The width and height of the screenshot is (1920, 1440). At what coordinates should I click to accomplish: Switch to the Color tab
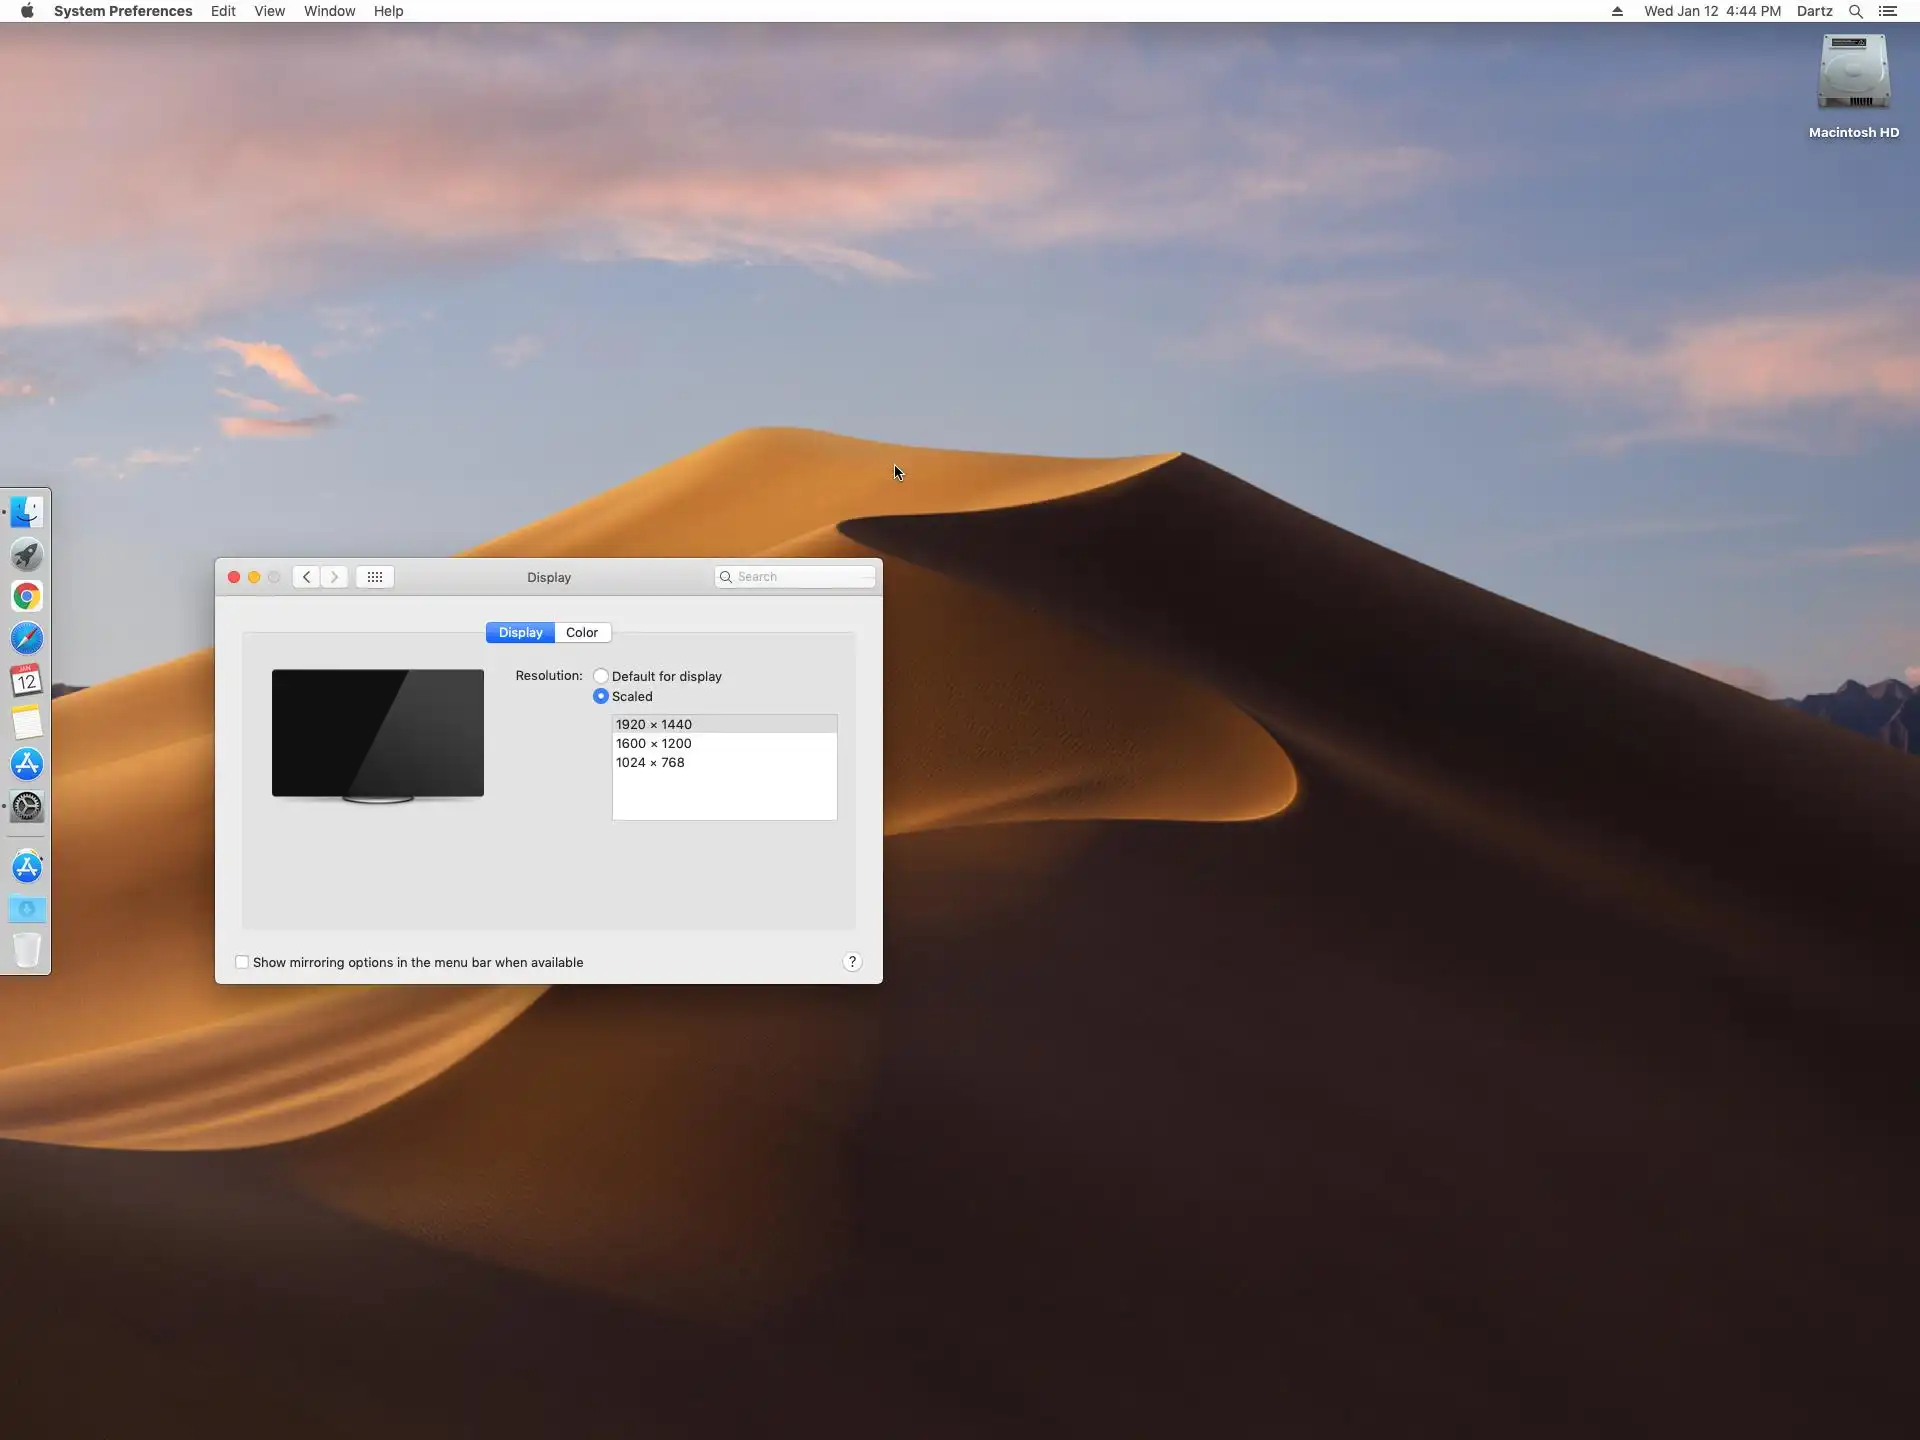coord(582,633)
